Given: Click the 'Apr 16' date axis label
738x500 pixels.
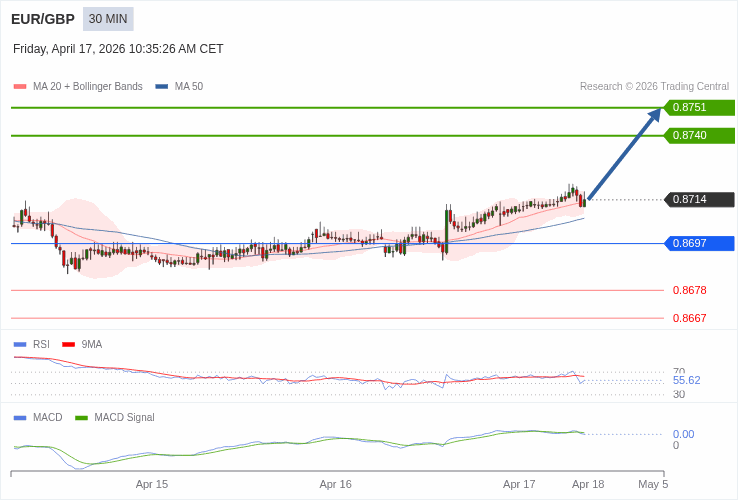Looking at the screenshot, I should (x=336, y=484).
